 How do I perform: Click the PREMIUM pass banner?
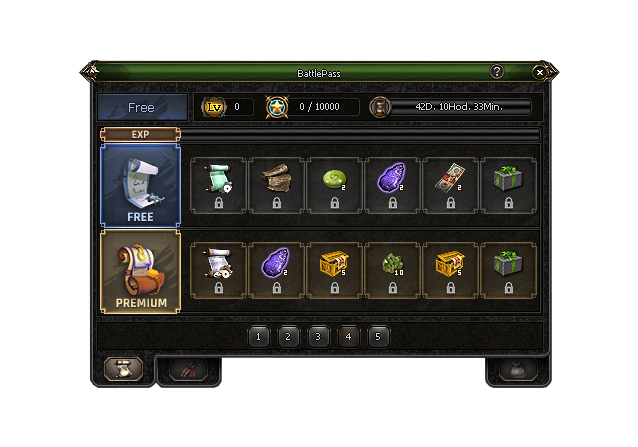tap(140, 272)
